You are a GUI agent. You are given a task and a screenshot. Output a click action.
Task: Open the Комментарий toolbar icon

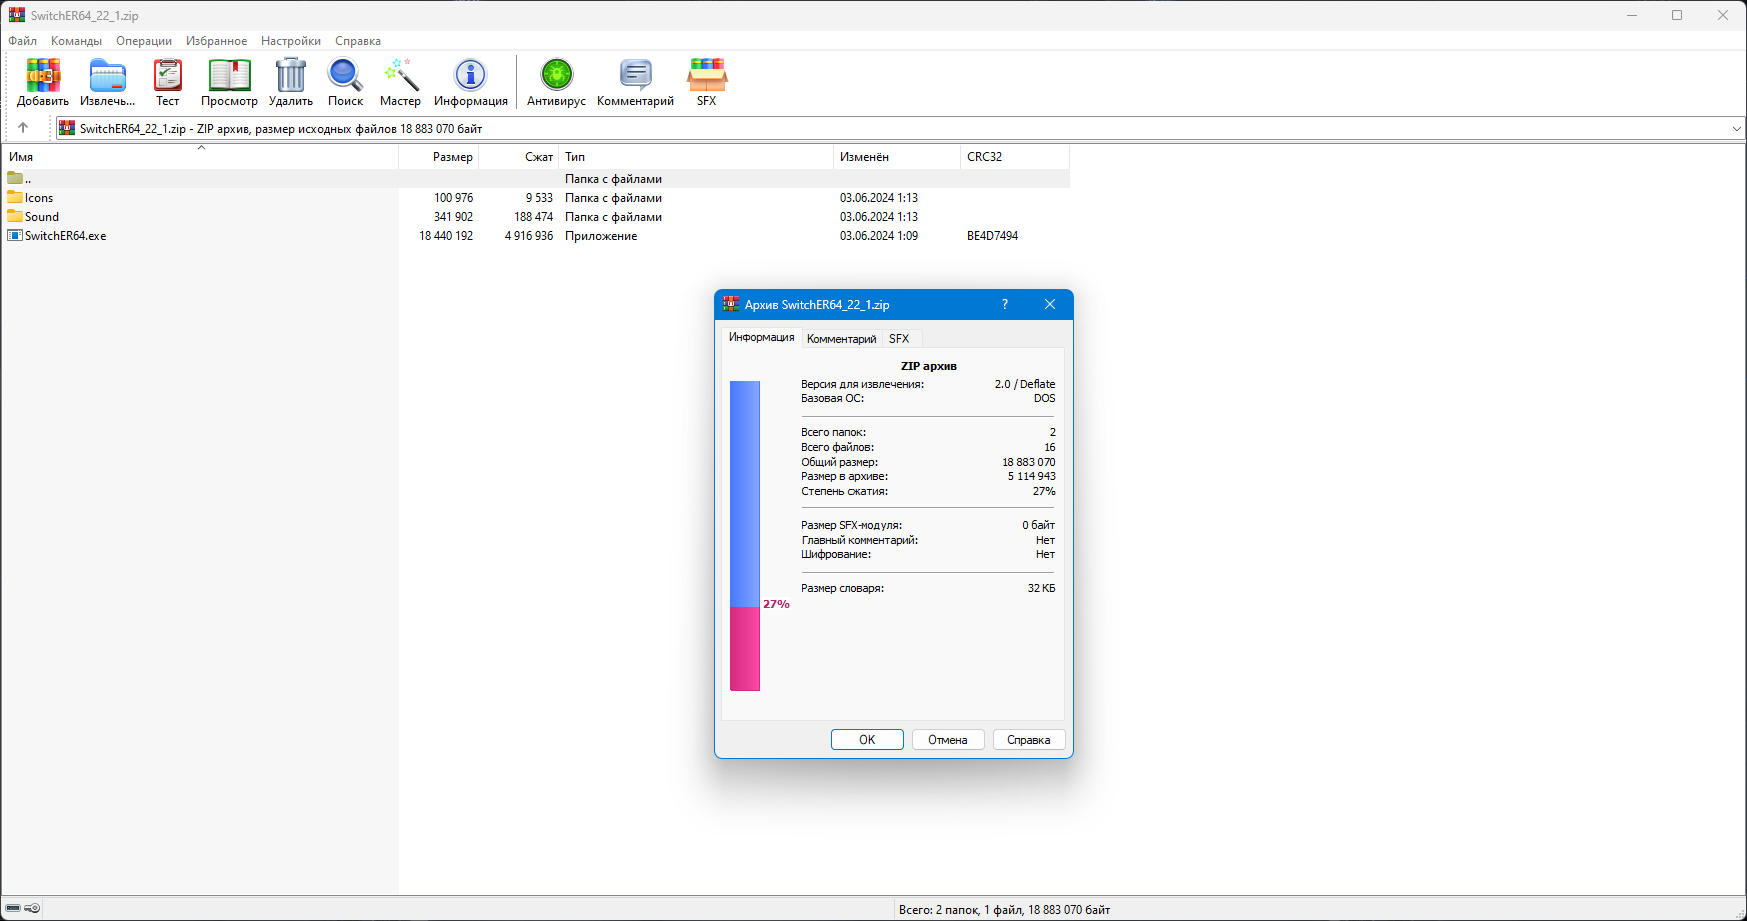(635, 75)
